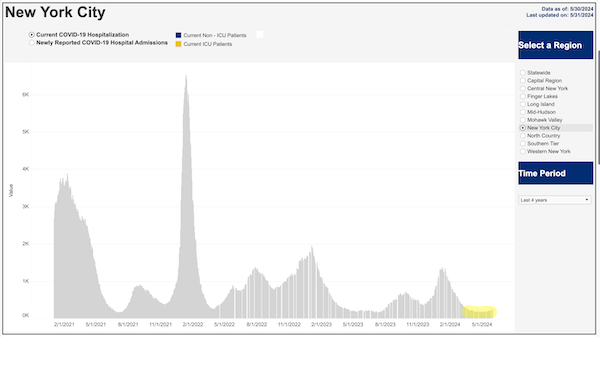600x378 pixels.
Task: Click the yellow highlighted May 2024 chart area
Action: (479, 312)
